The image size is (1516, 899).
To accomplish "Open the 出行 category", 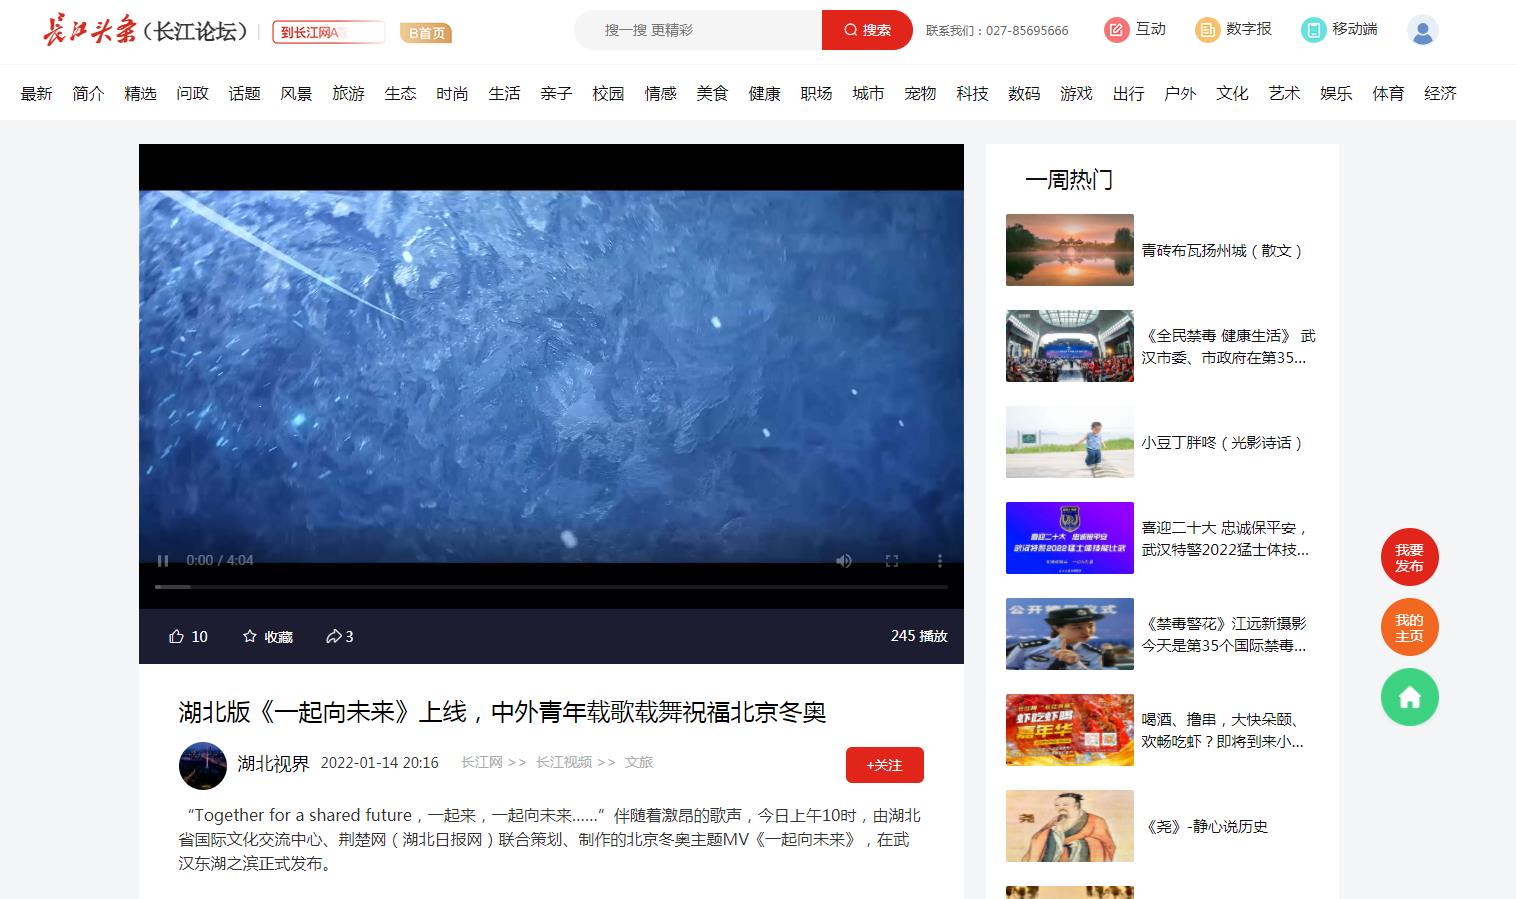I will [1128, 93].
